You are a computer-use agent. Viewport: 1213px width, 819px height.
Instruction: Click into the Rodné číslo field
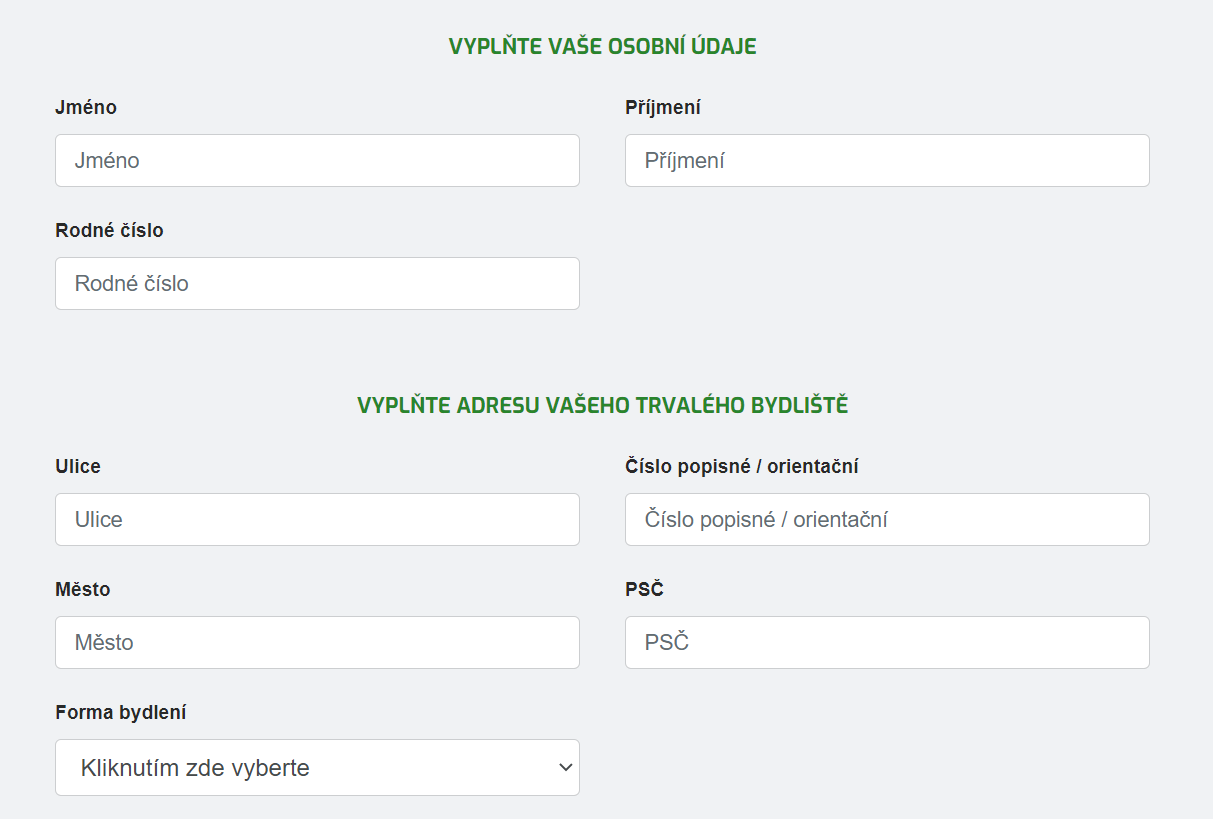[317, 283]
